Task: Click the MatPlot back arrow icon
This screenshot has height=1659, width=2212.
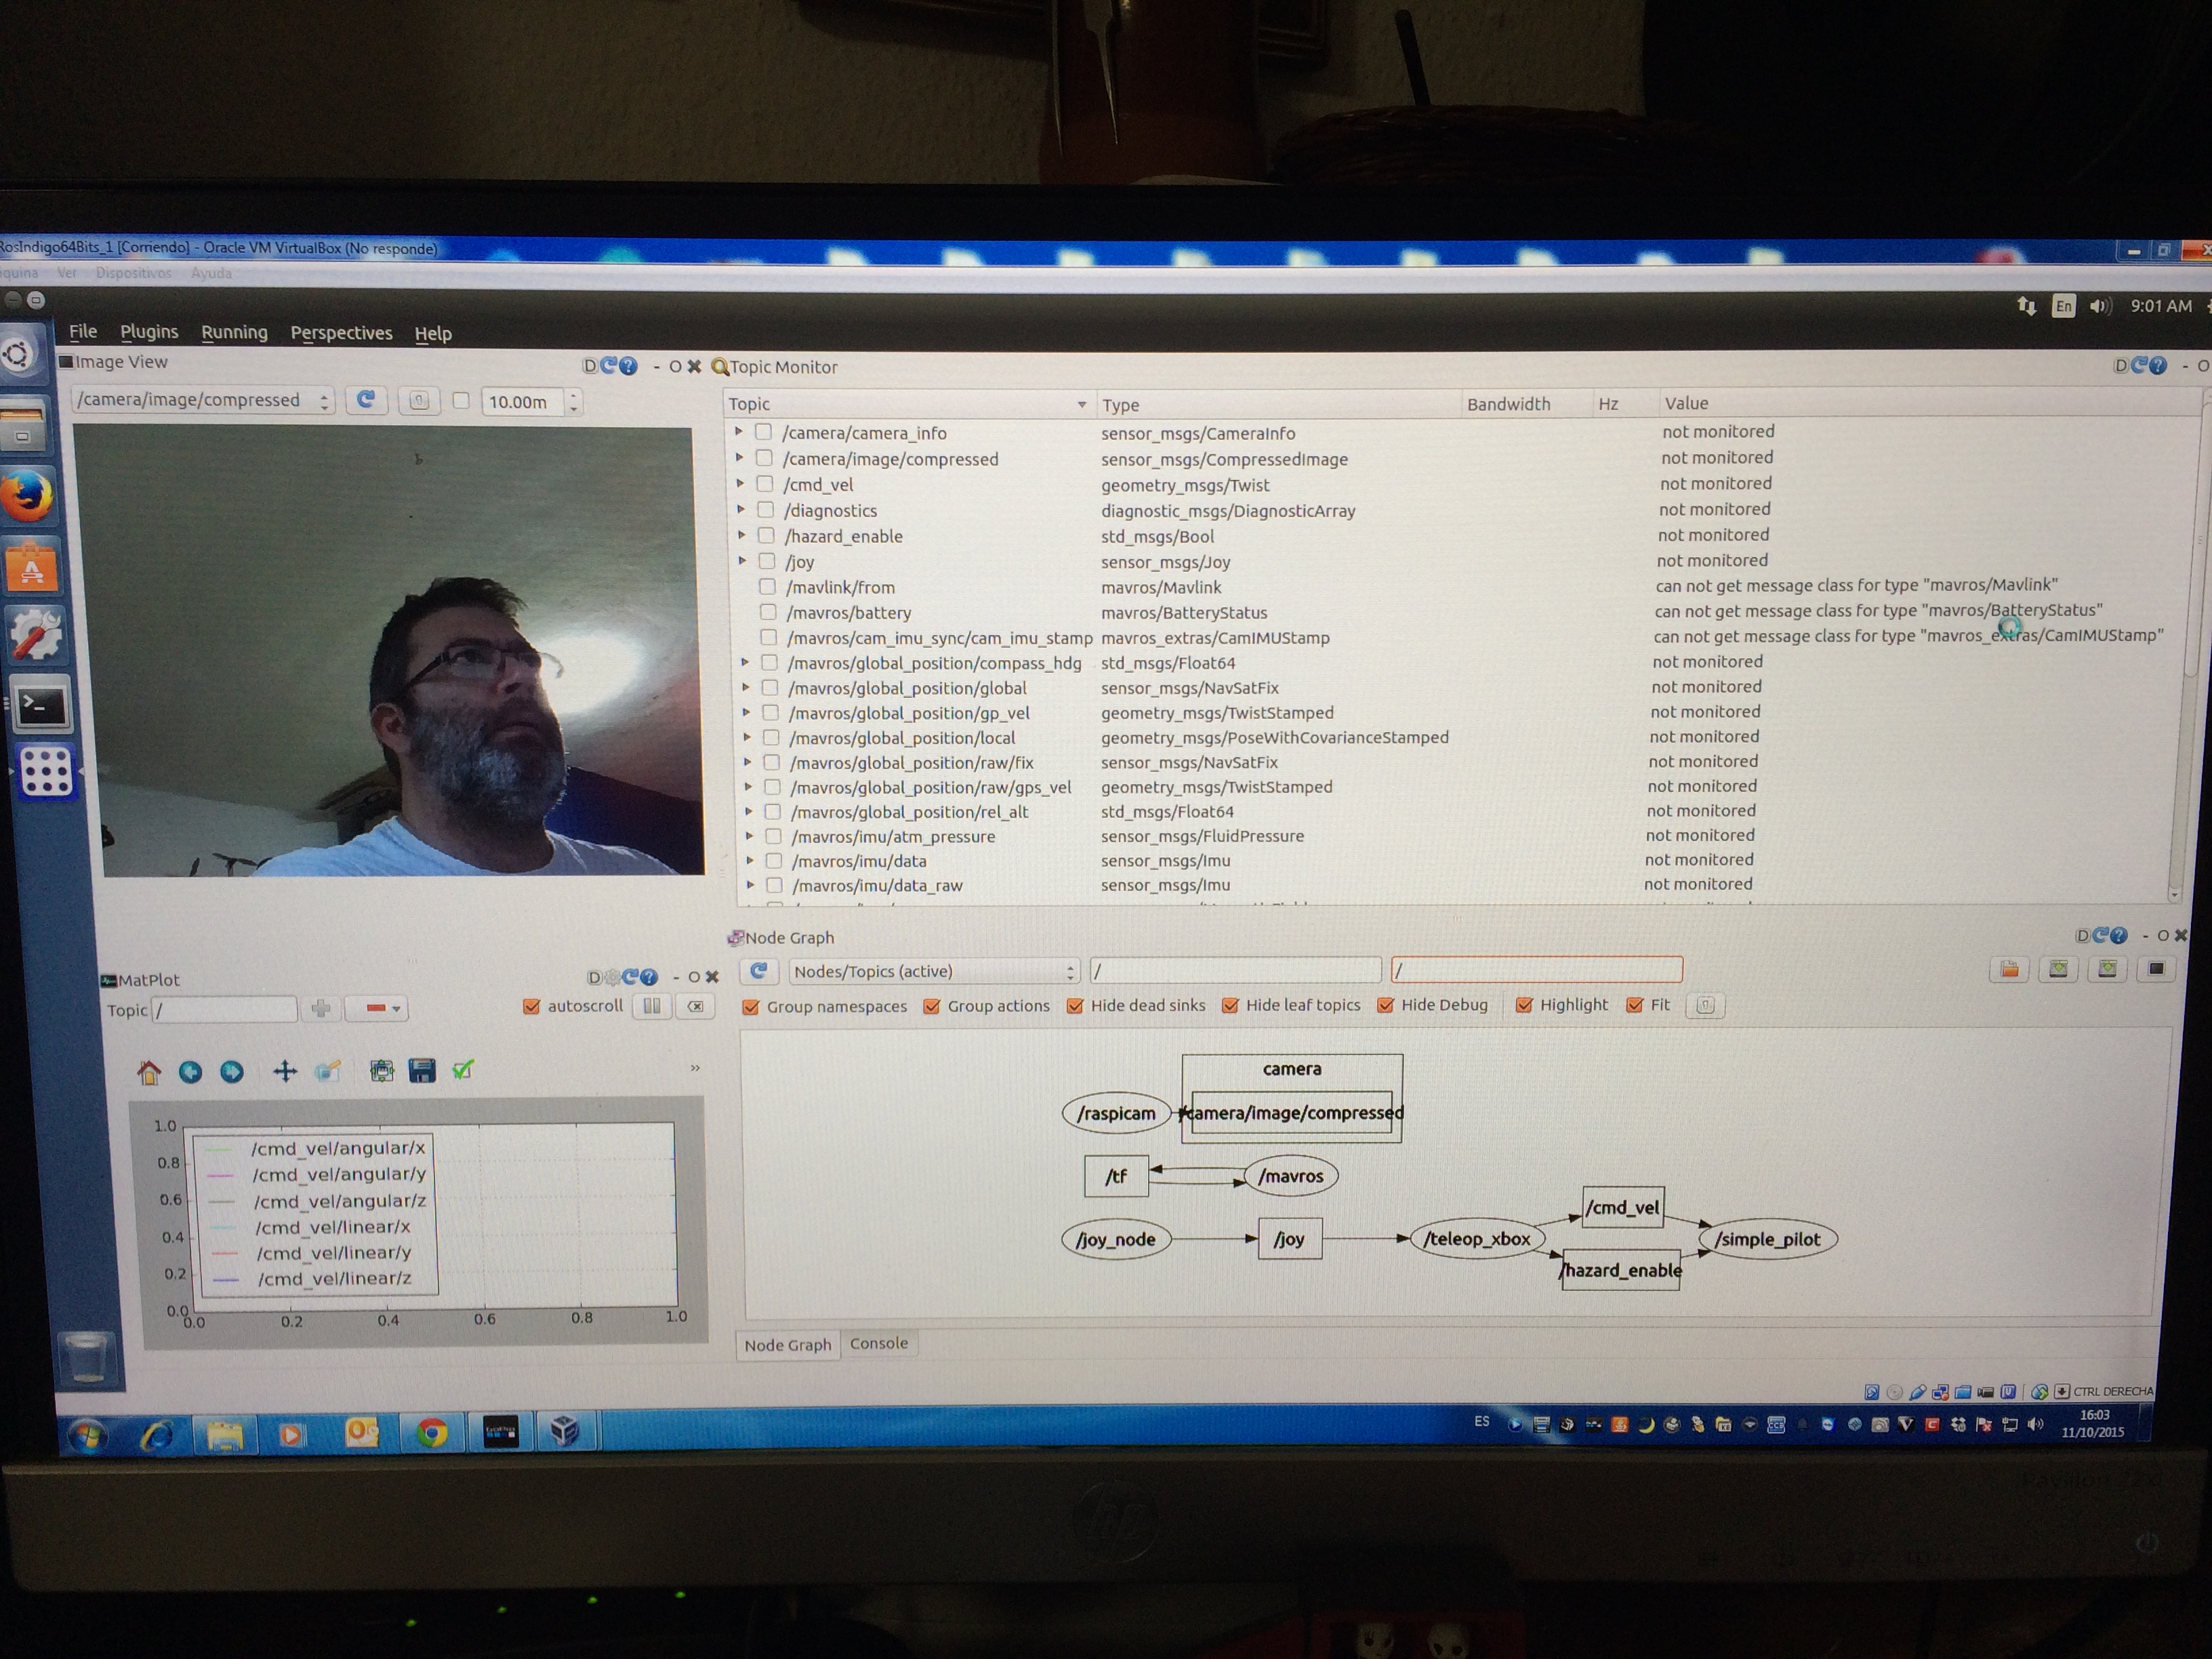Action: (190, 1072)
